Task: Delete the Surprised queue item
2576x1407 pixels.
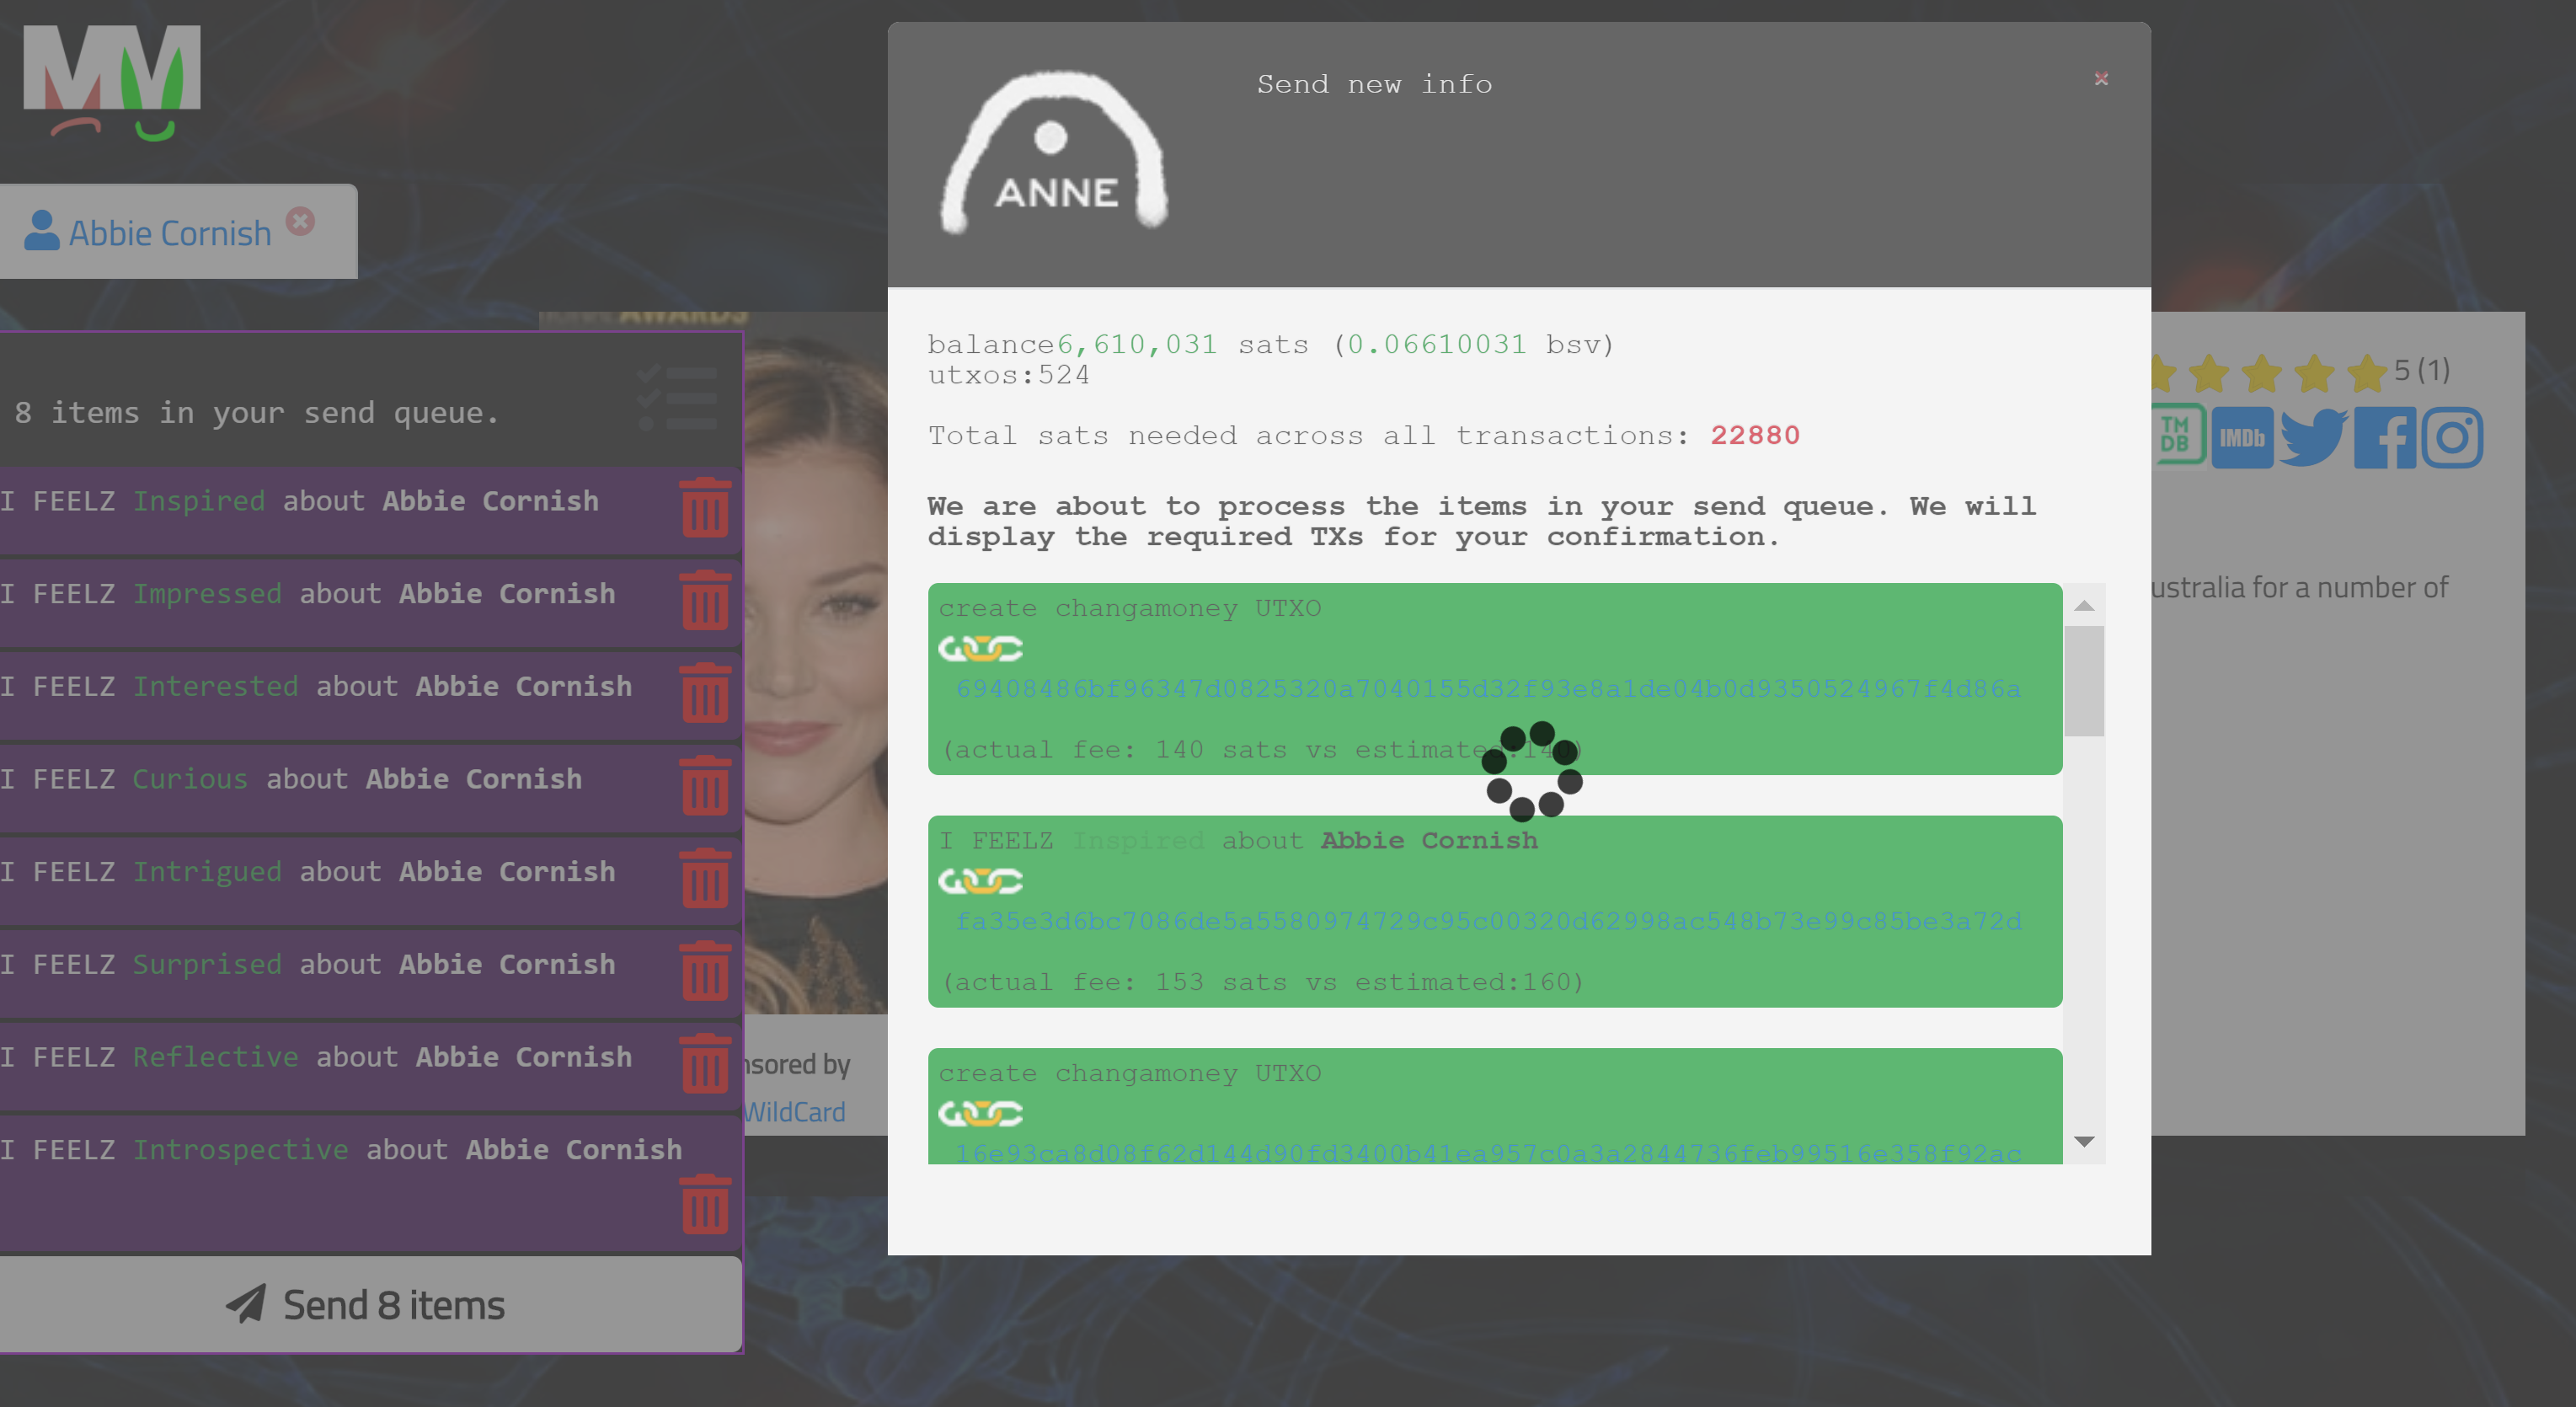Action: [x=705, y=971]
